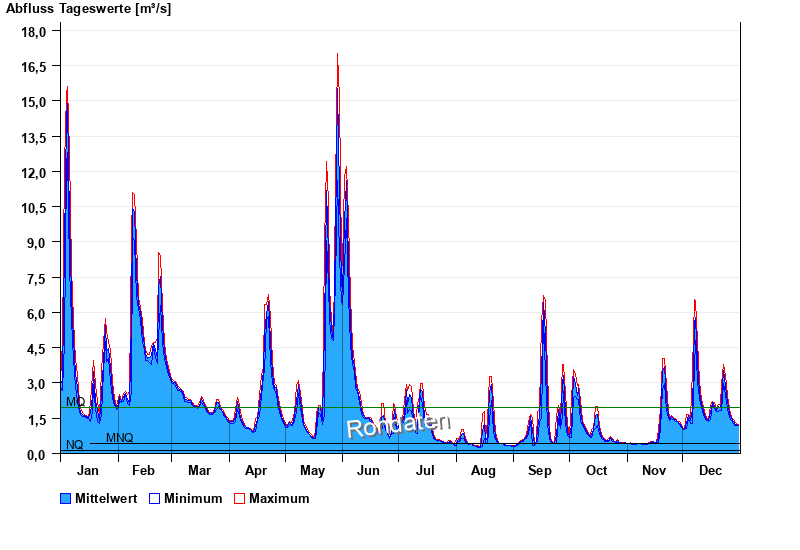Click the MNQ line label
Viewport: 800px width, 550px height.
coord(119,438)
